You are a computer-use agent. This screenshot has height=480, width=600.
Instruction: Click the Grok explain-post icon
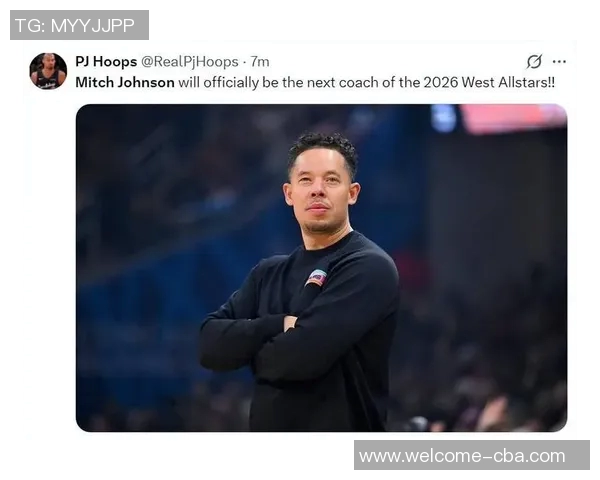(x=534, y=61)
